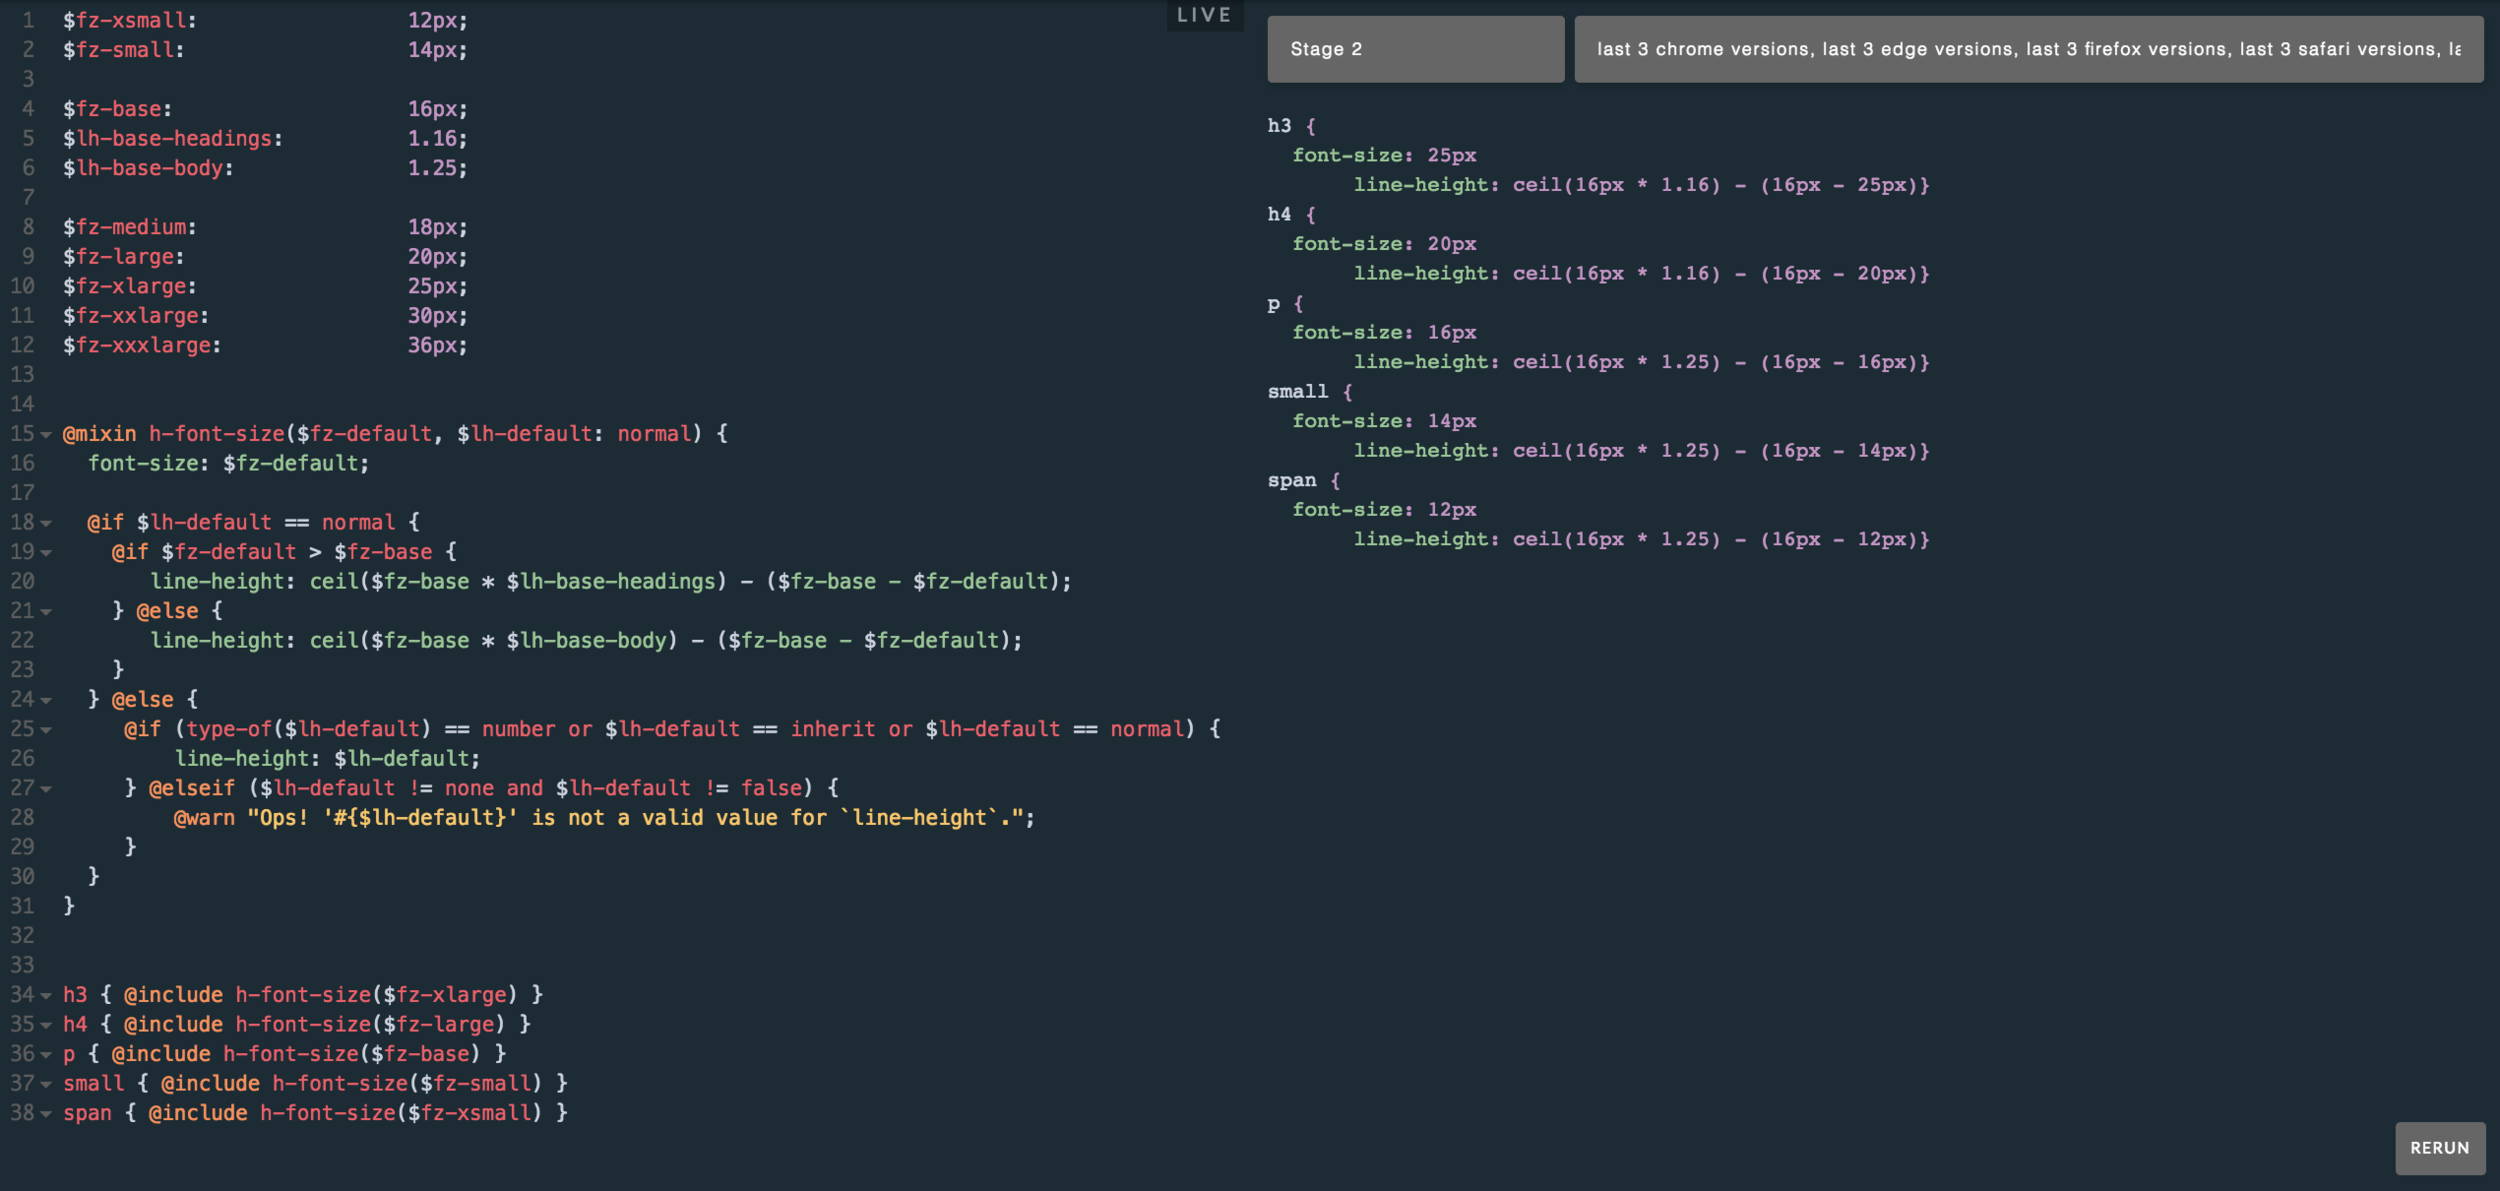Fold the @if block on line 19

point(46,553)
